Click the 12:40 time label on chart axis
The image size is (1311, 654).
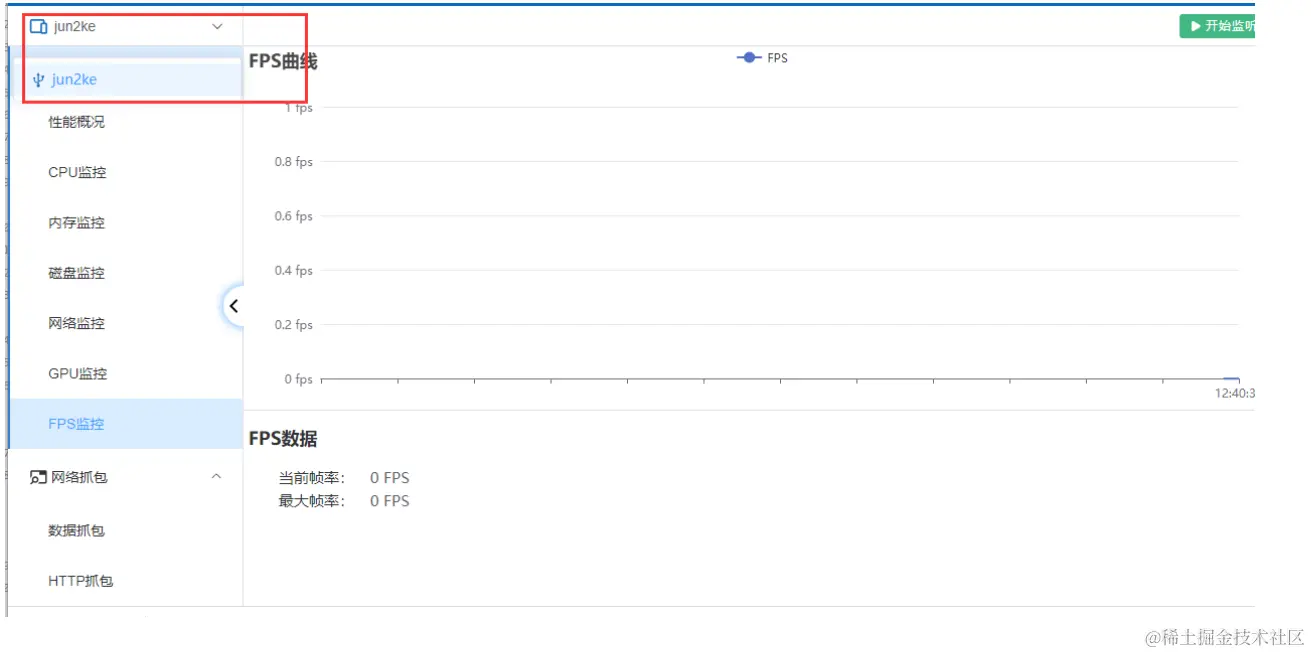click(1235, 393)
